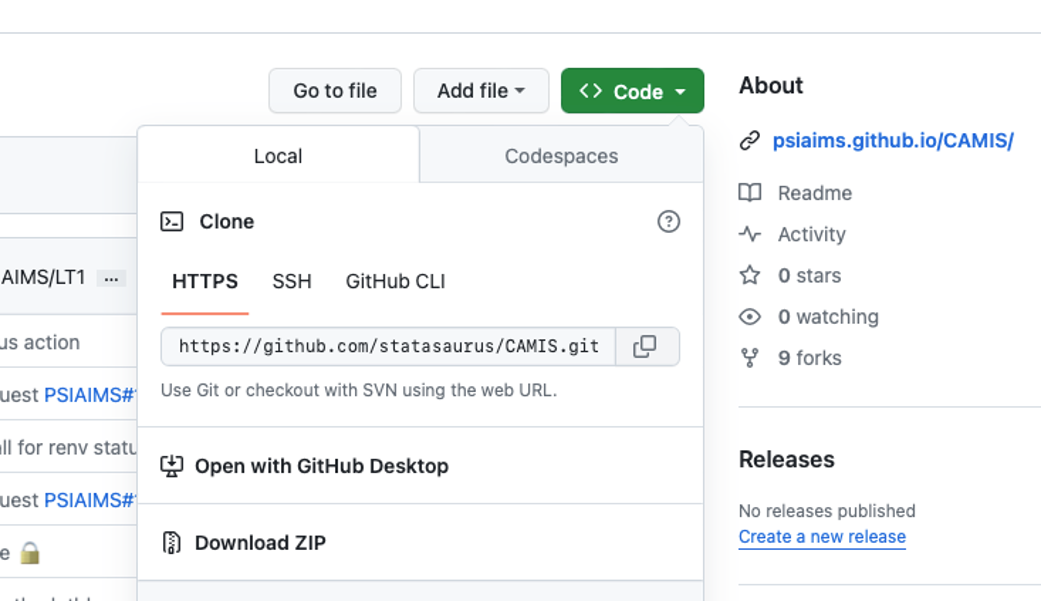Click the HTTPS clone URL text field
Screen dimensions: 1042x602
click(388, 347)
